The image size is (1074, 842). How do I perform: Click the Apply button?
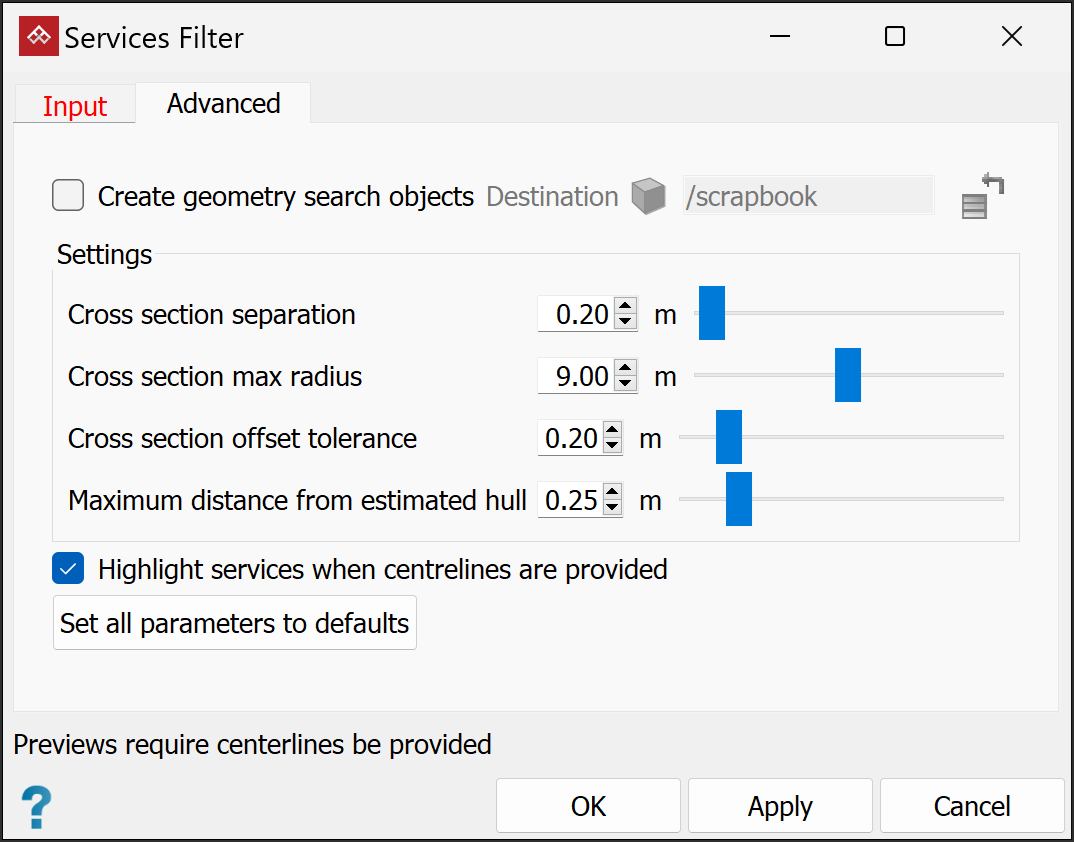[780, 806]
